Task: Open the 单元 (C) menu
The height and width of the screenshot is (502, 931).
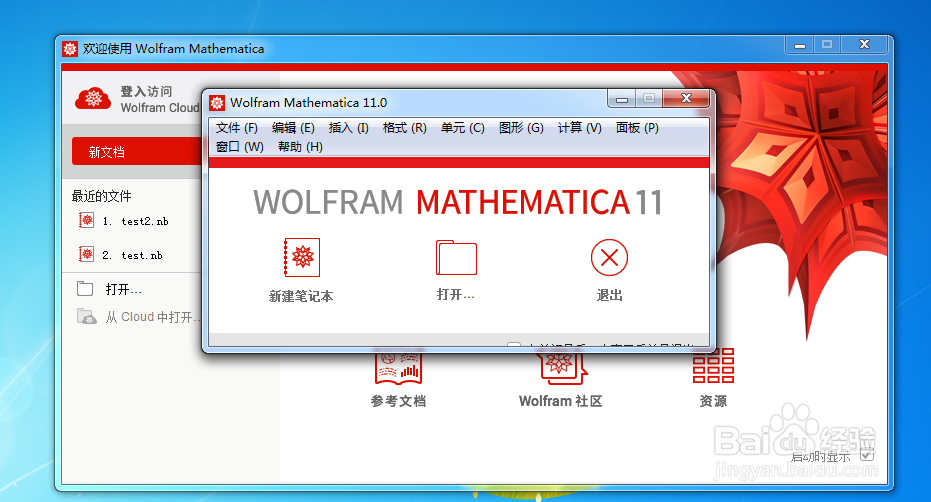Action: [x=463, y=128]
